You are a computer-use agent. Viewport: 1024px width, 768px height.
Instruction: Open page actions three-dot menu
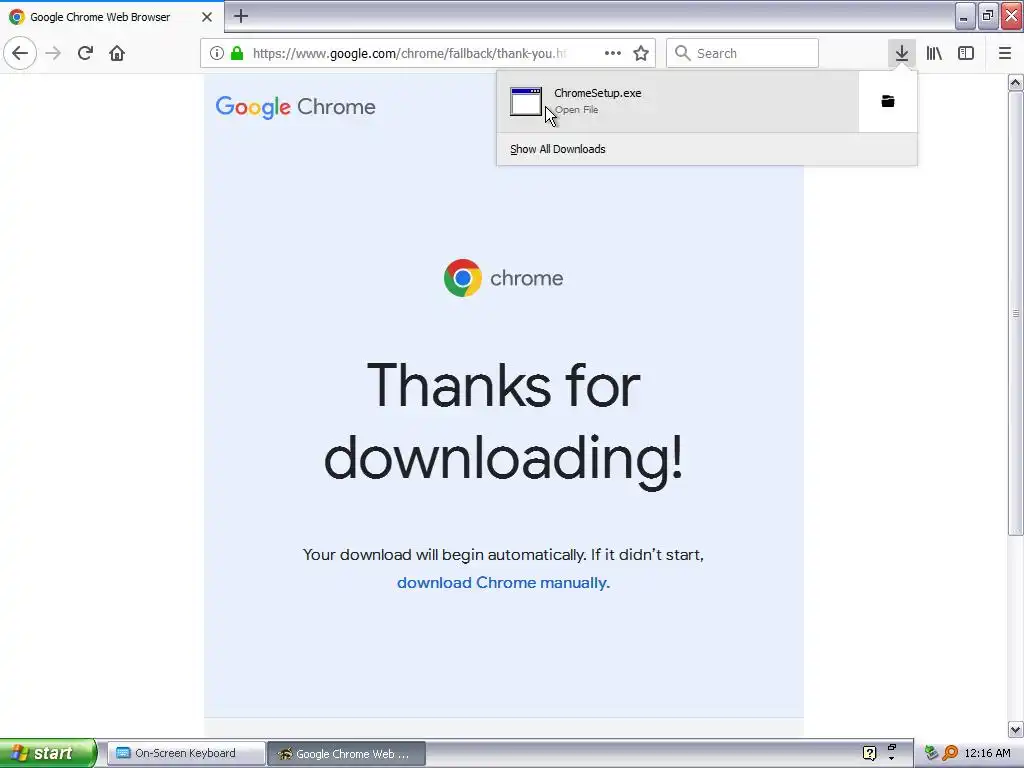point(613,53)
